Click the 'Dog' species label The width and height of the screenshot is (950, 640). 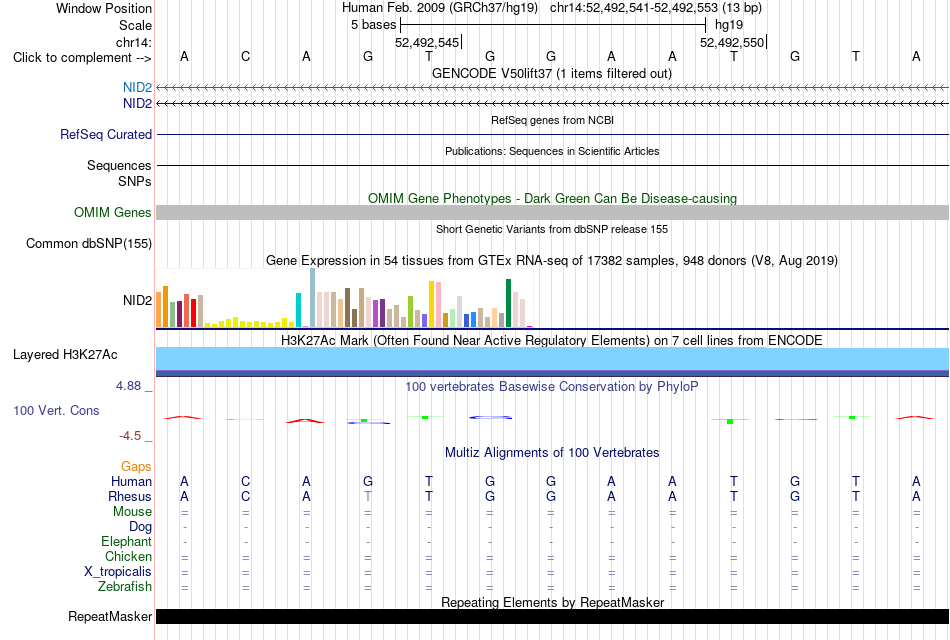pos(140,527)
